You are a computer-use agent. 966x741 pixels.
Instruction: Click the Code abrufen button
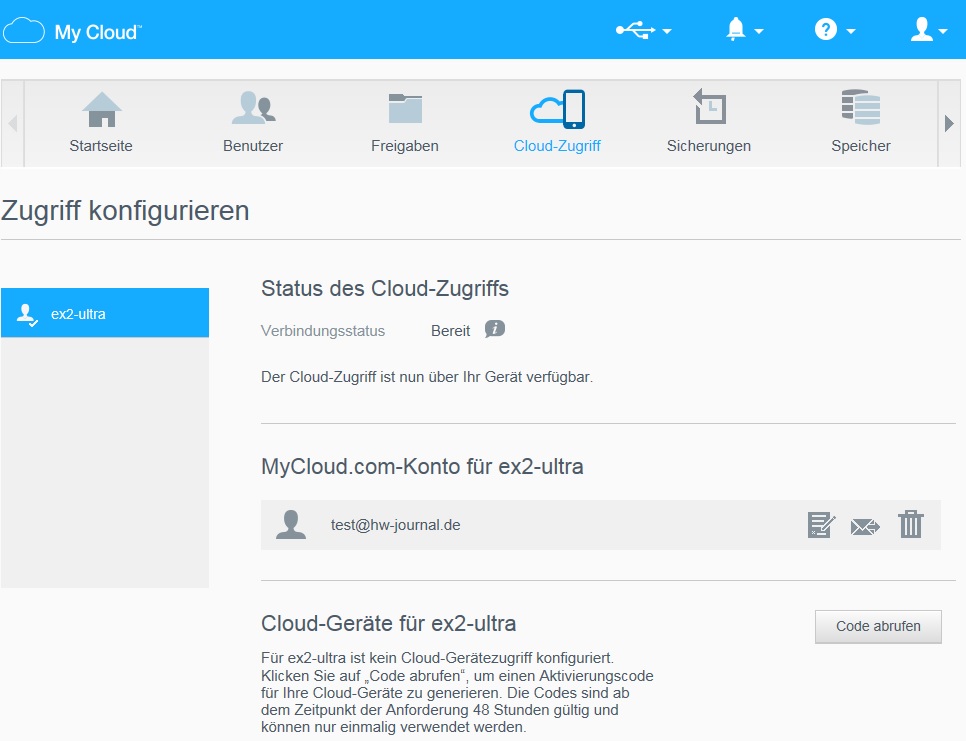pos(878,626)
